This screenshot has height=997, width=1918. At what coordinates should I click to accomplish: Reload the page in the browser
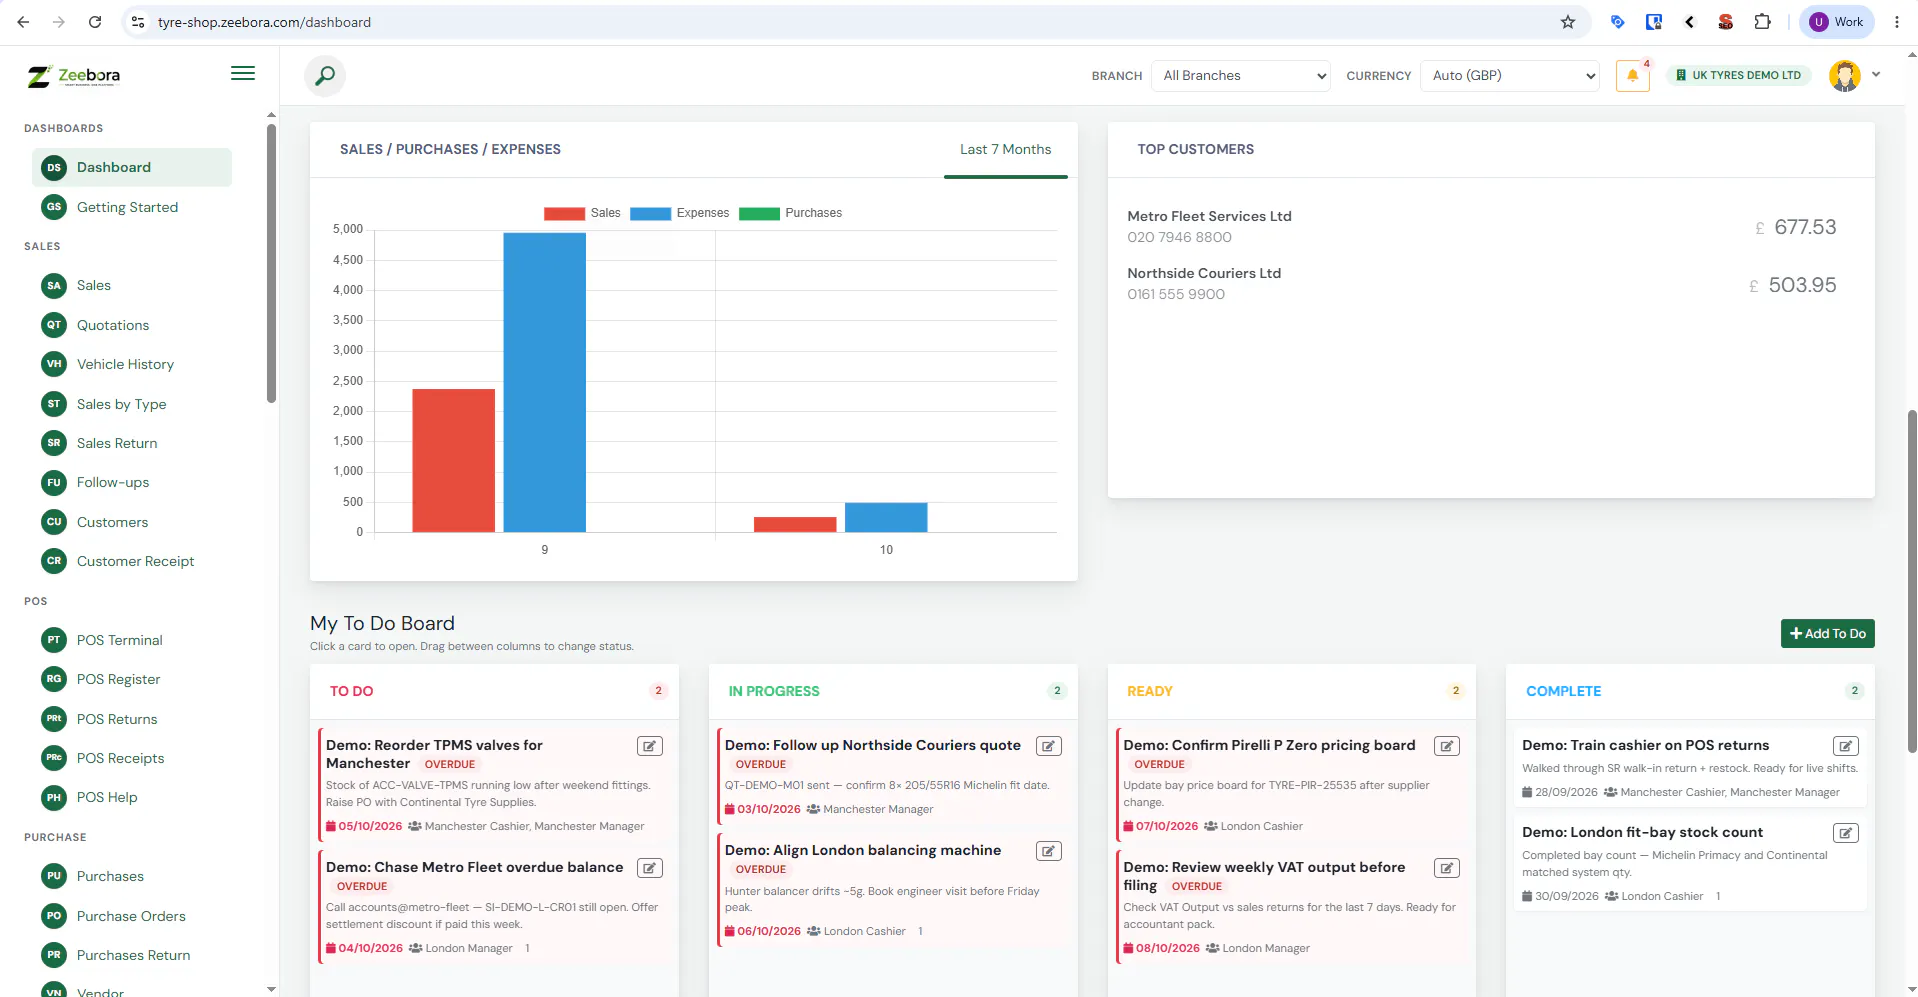(95, 22)
